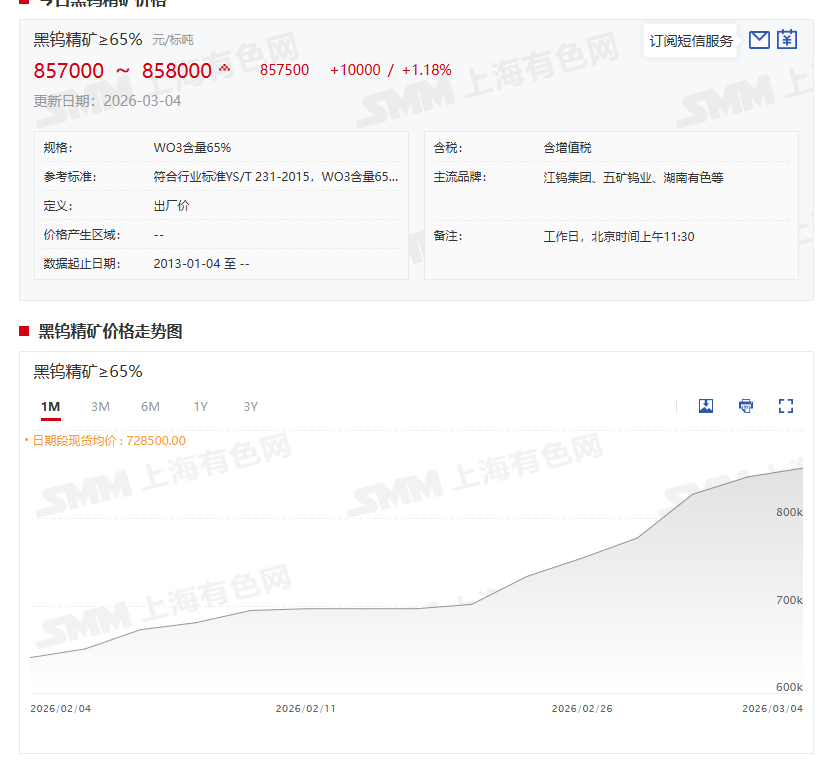Switch chart range to 1M

51,406
